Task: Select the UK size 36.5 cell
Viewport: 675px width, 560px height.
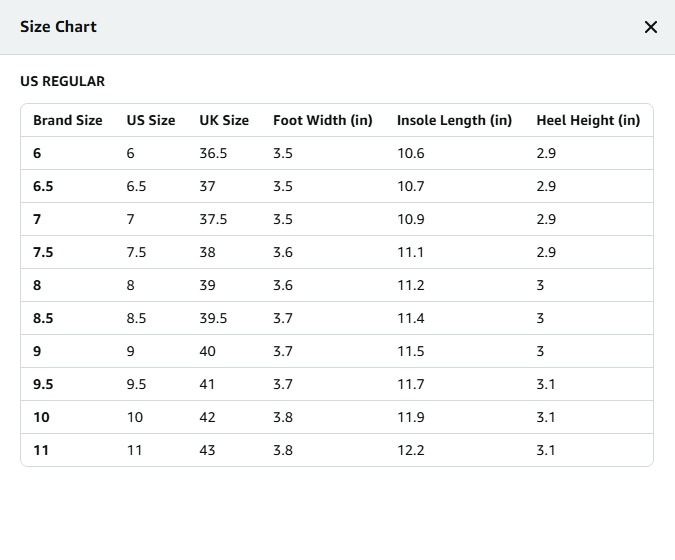Action: tap(213, 153)
